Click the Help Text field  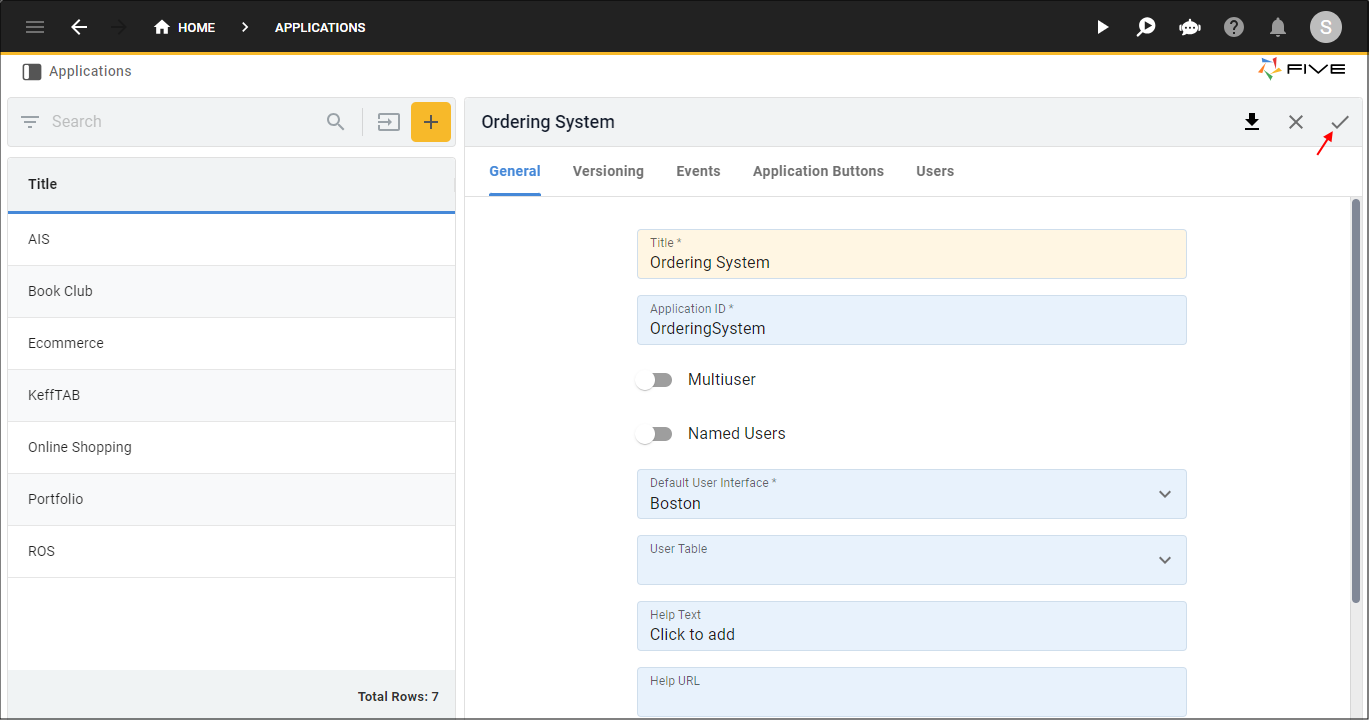912,626
